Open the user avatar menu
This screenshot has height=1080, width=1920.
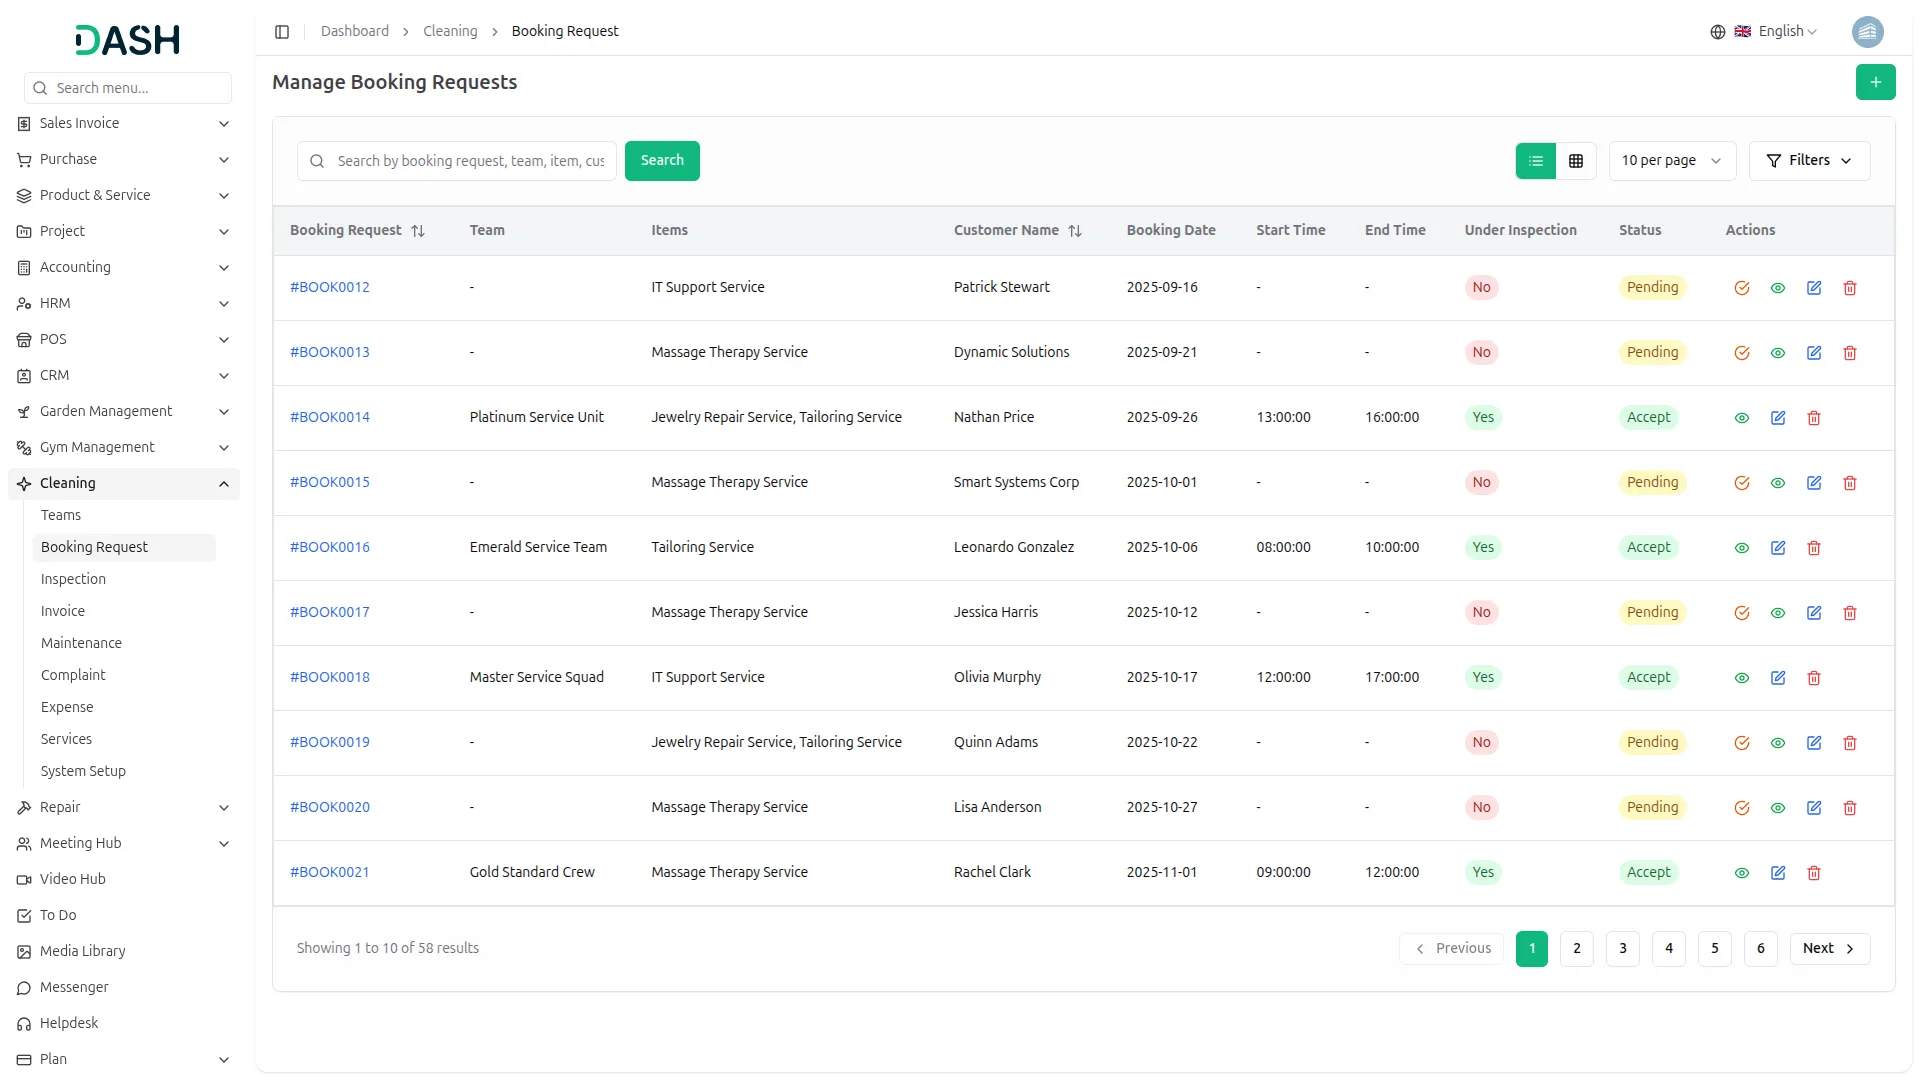point(1867,32)
